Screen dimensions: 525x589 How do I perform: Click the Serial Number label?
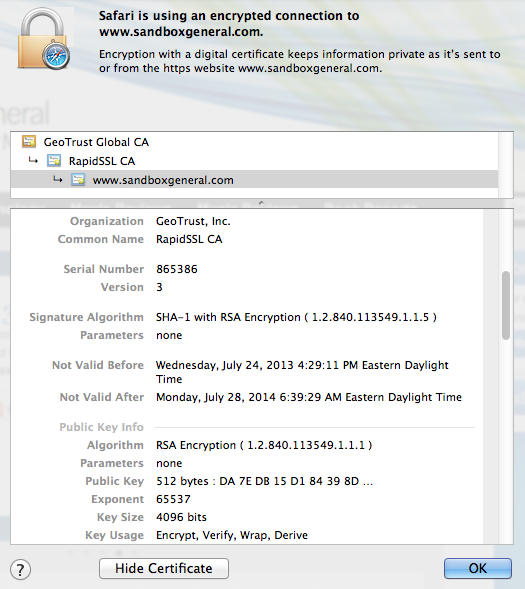[104, 269]
